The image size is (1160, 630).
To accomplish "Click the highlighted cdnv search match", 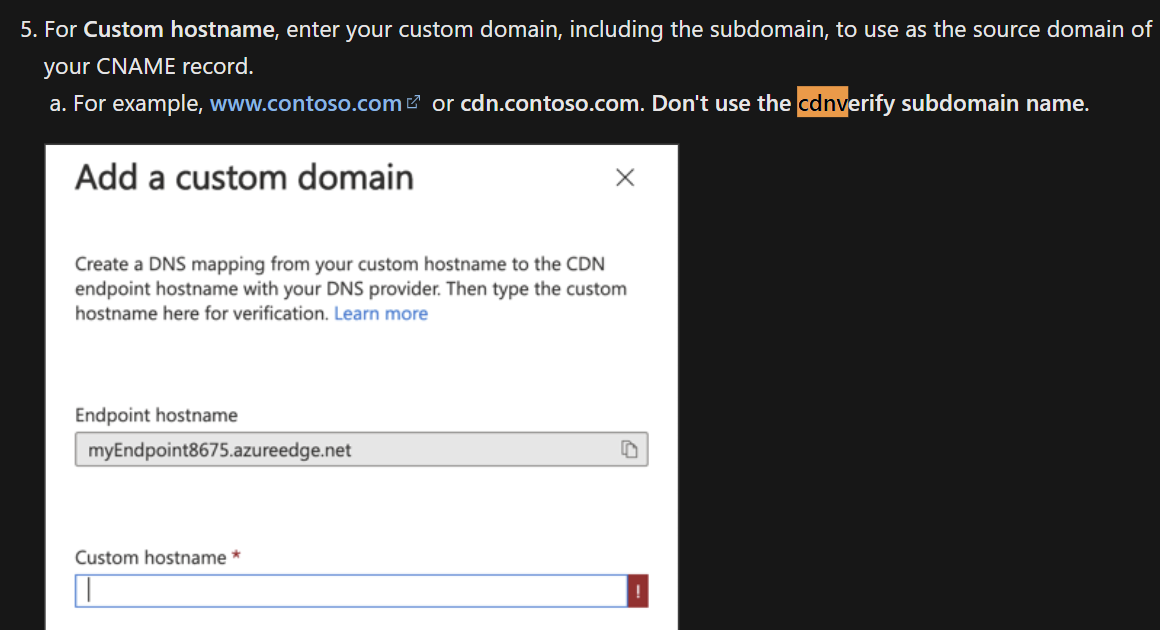I will [824, 102].
